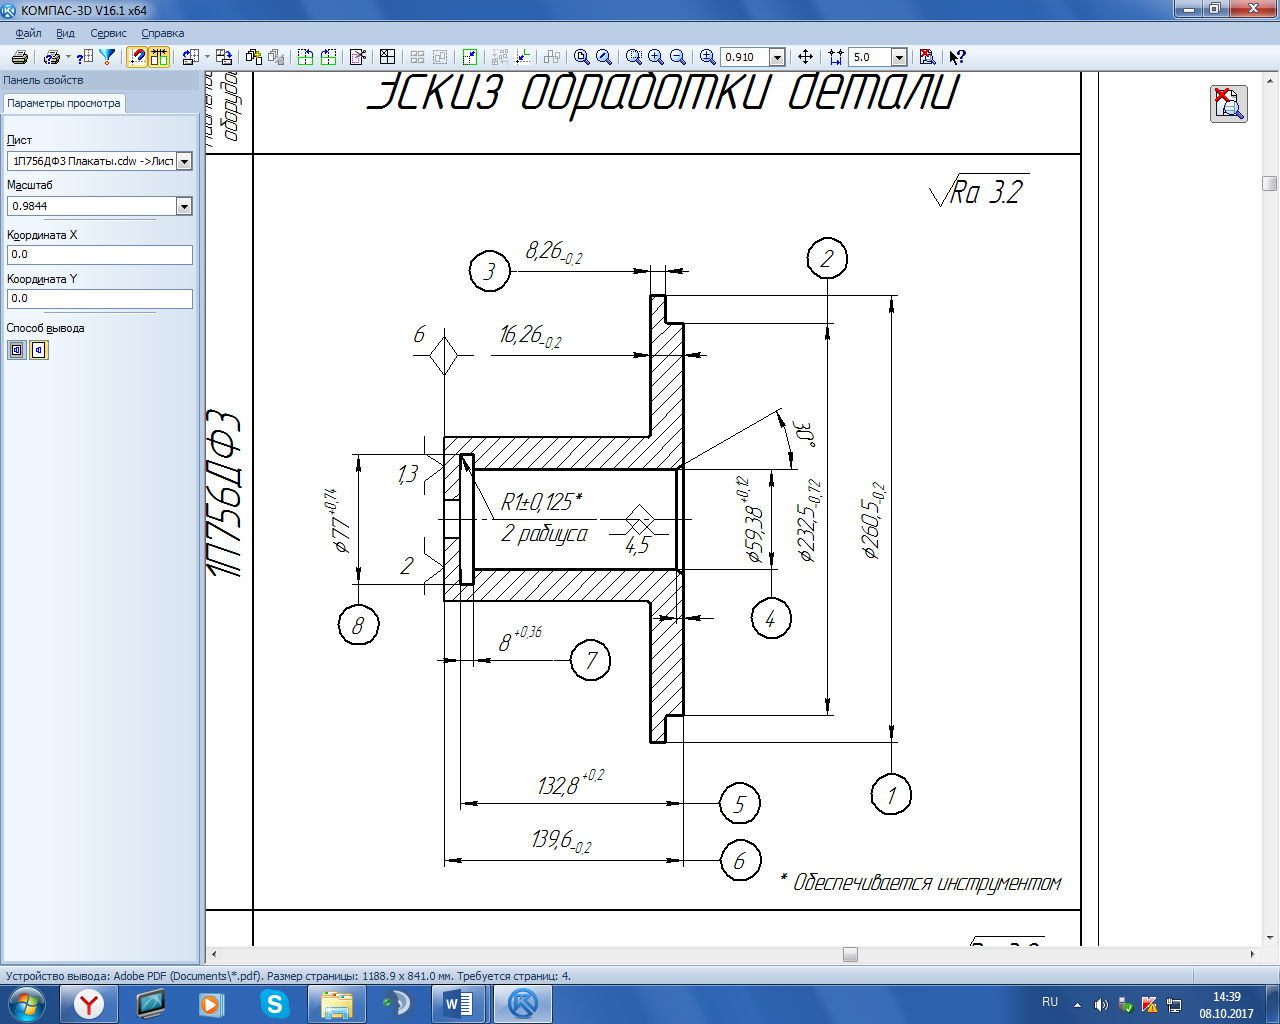Click the context help pointer icon
The image size is (1280, 1024).
[957, 57]
